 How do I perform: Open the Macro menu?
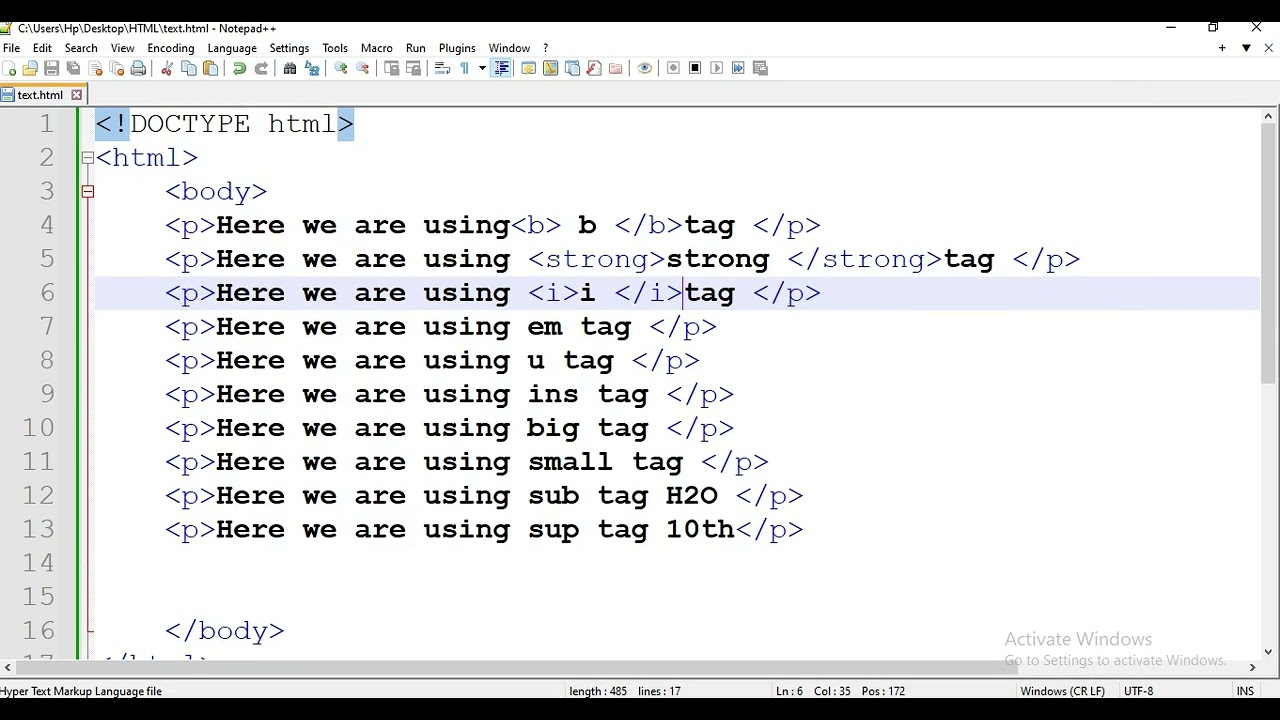[376, 48]
